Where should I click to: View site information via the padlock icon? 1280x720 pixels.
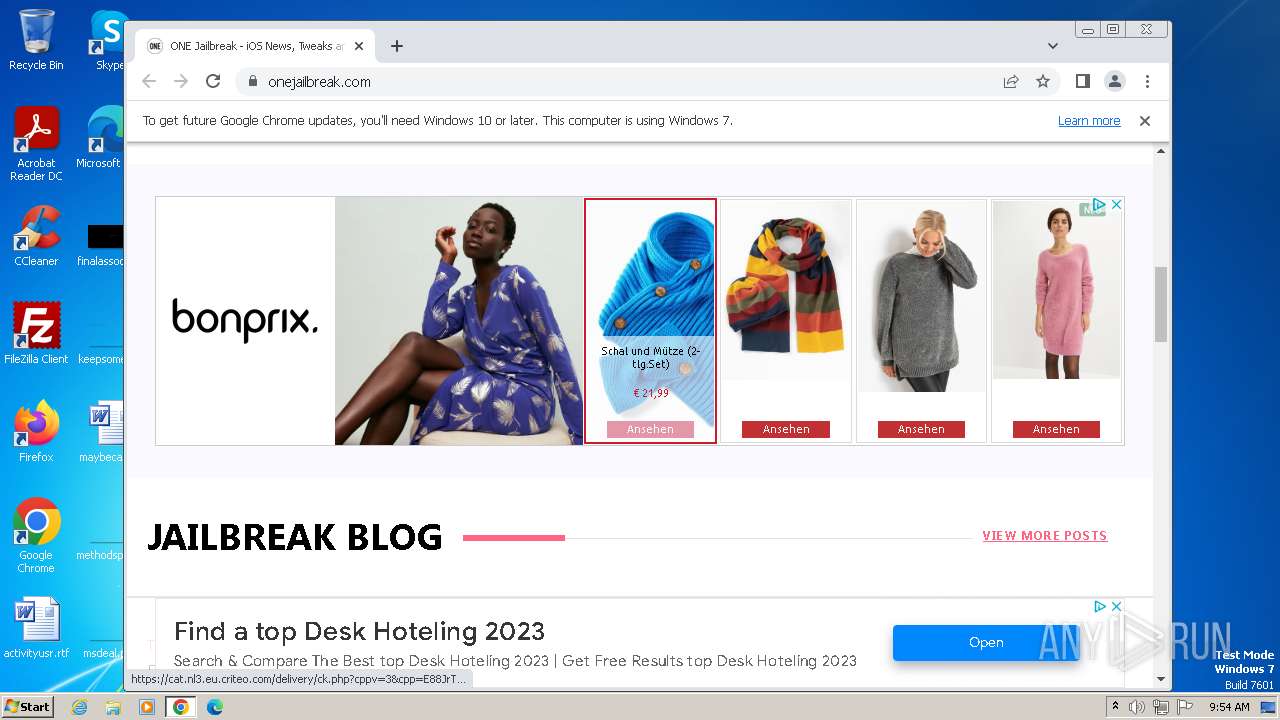point(252,82)
